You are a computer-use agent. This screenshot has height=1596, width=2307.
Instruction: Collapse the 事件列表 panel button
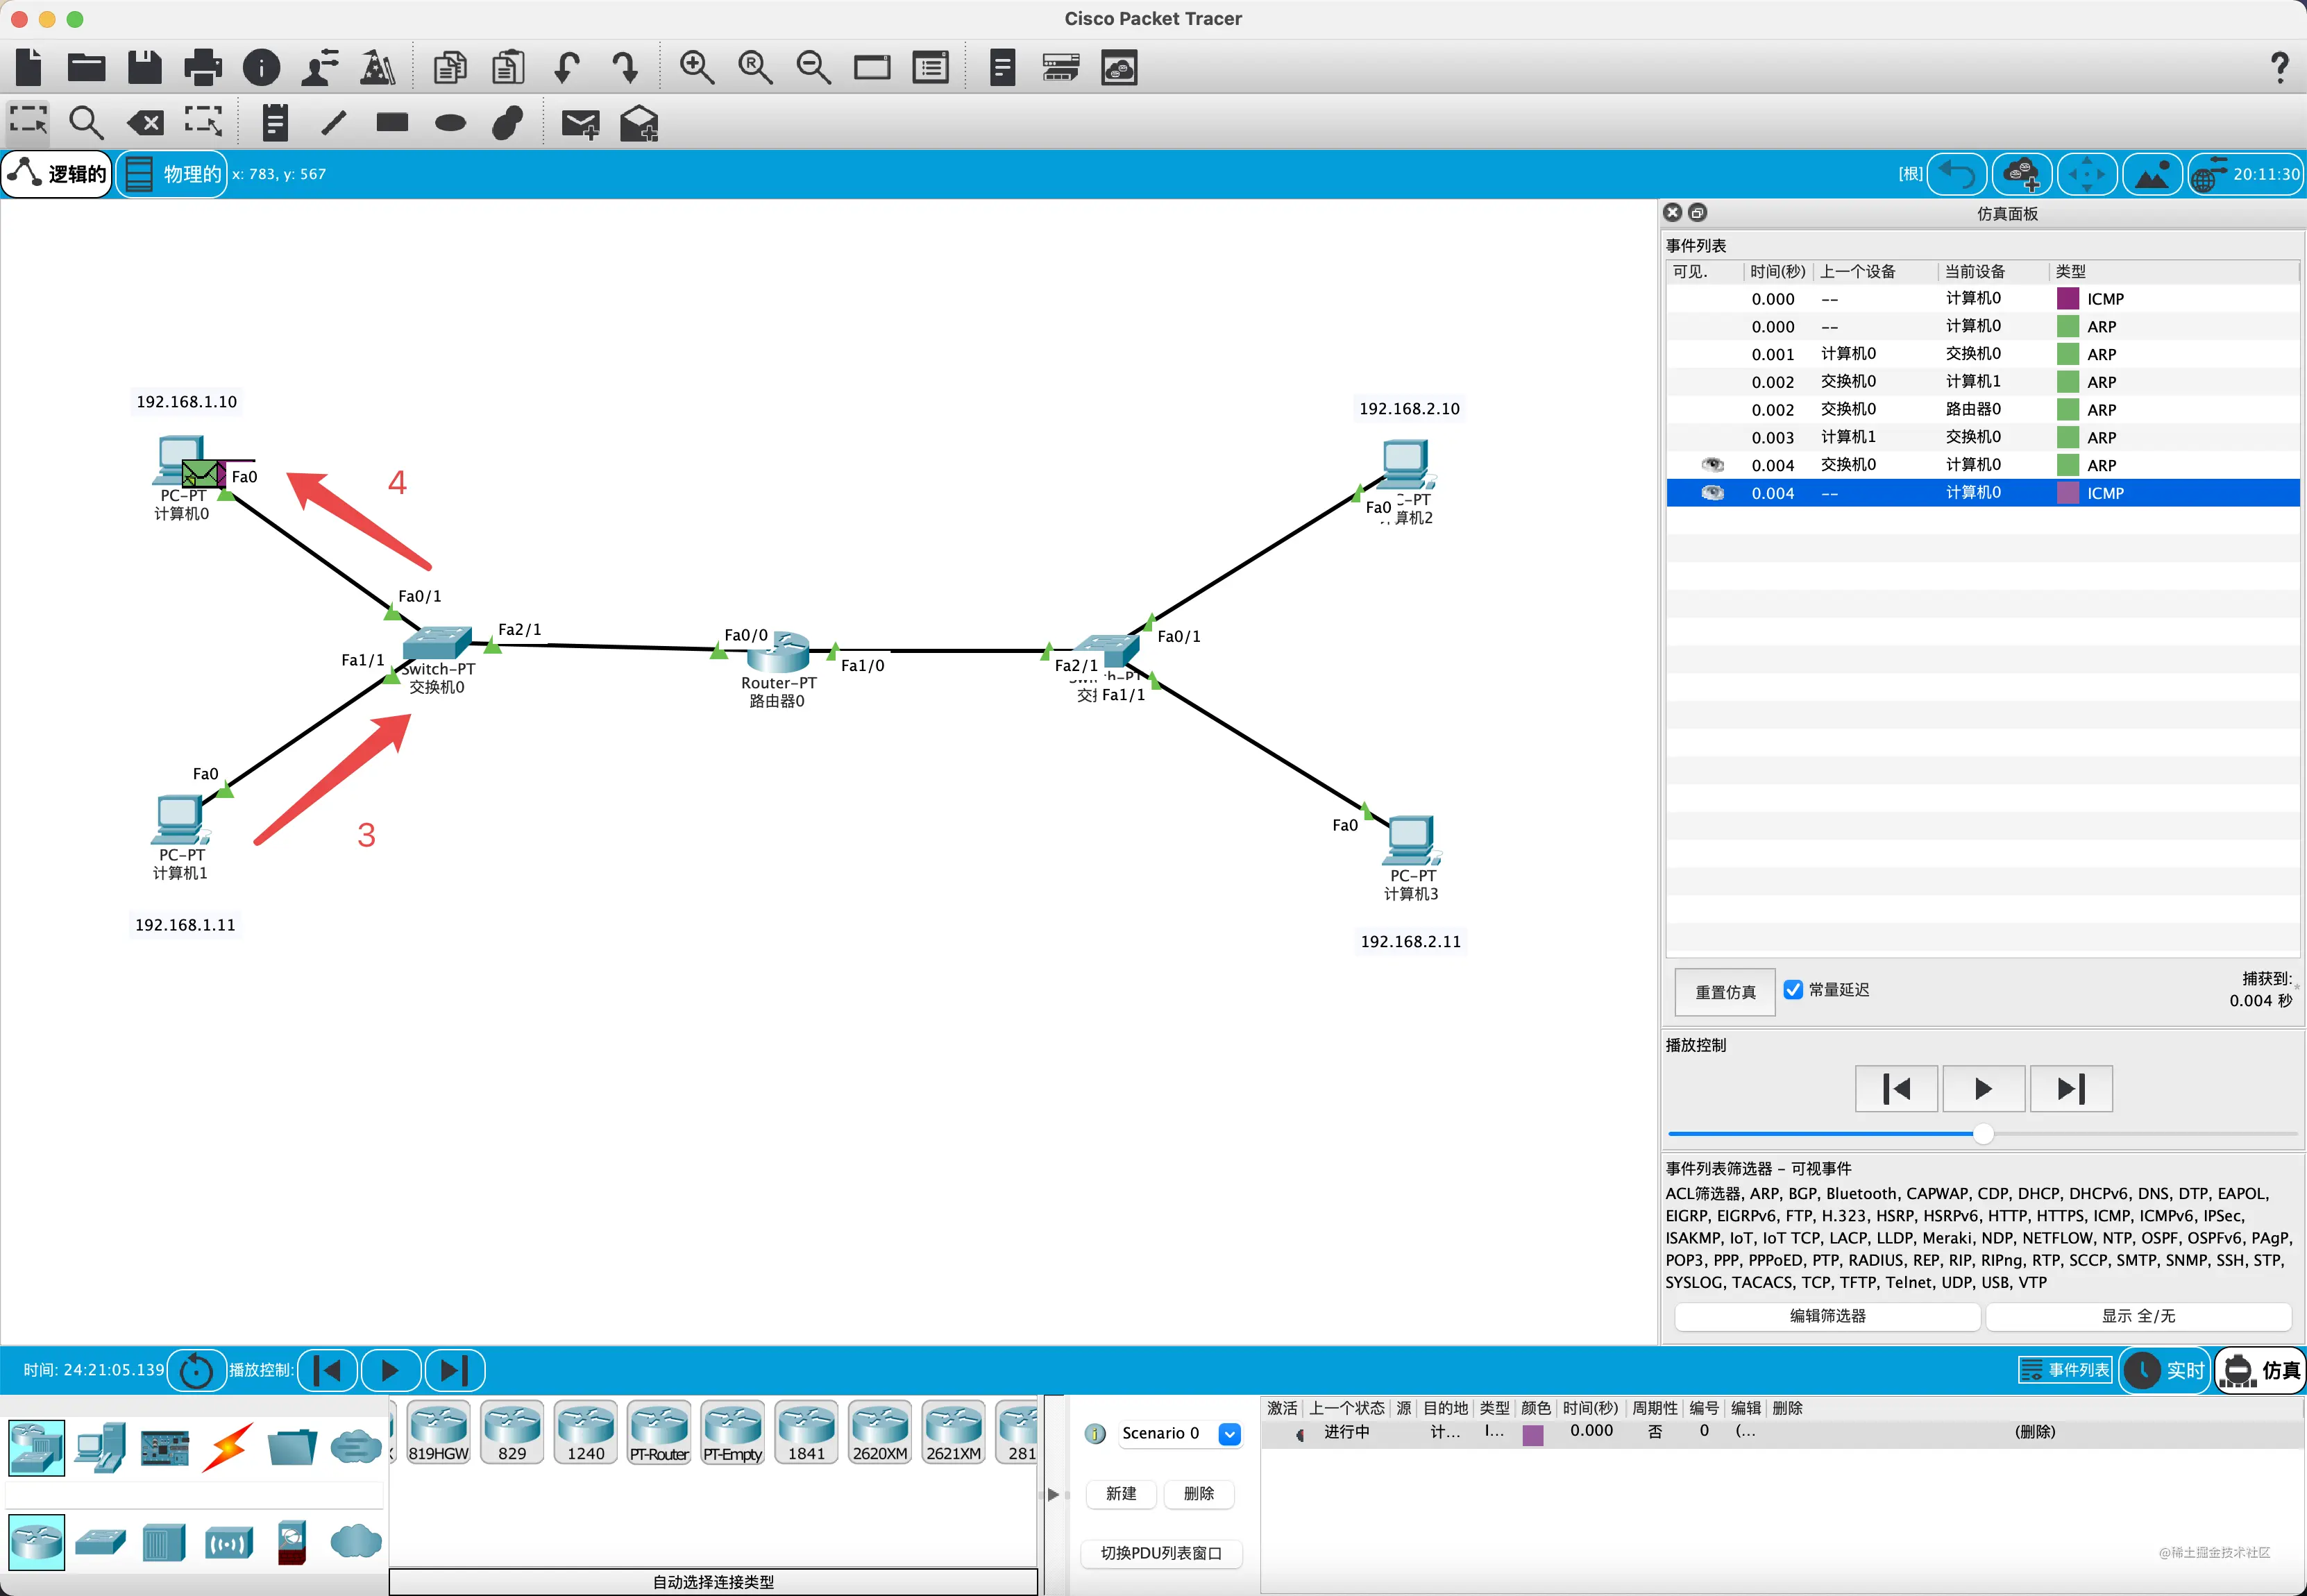pos(2065,1369)
